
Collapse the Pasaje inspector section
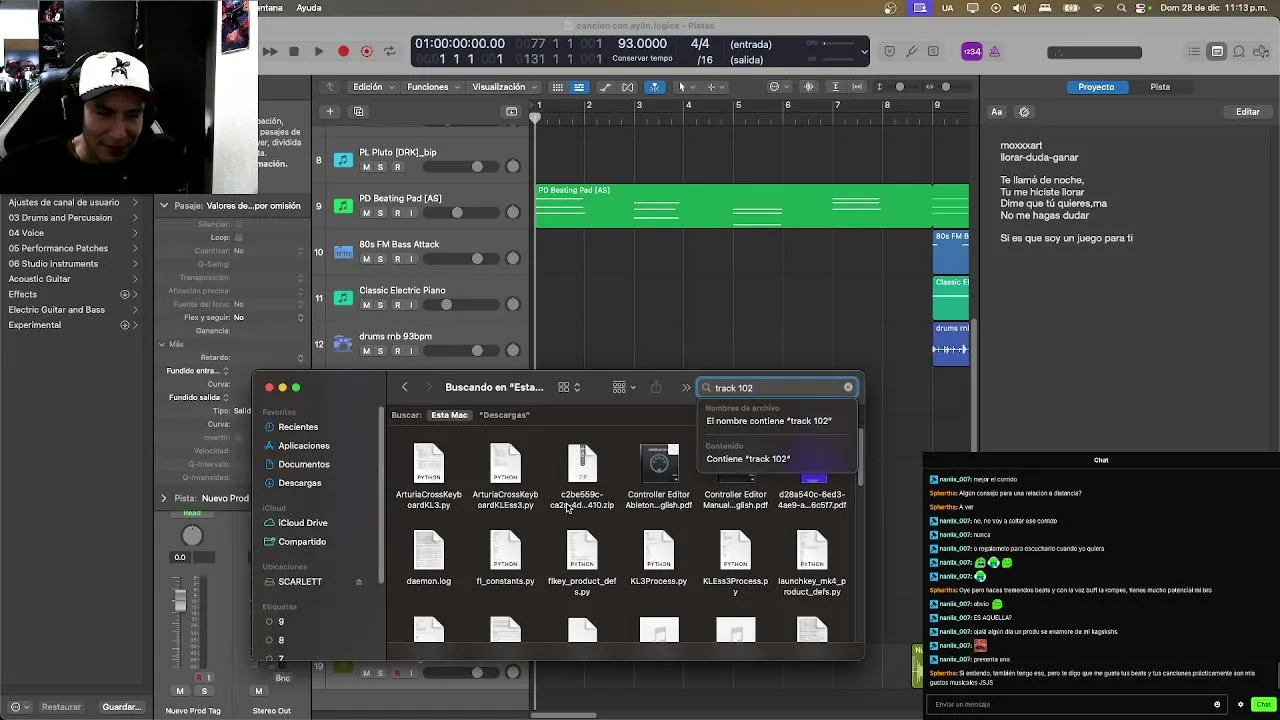[164, 206]
